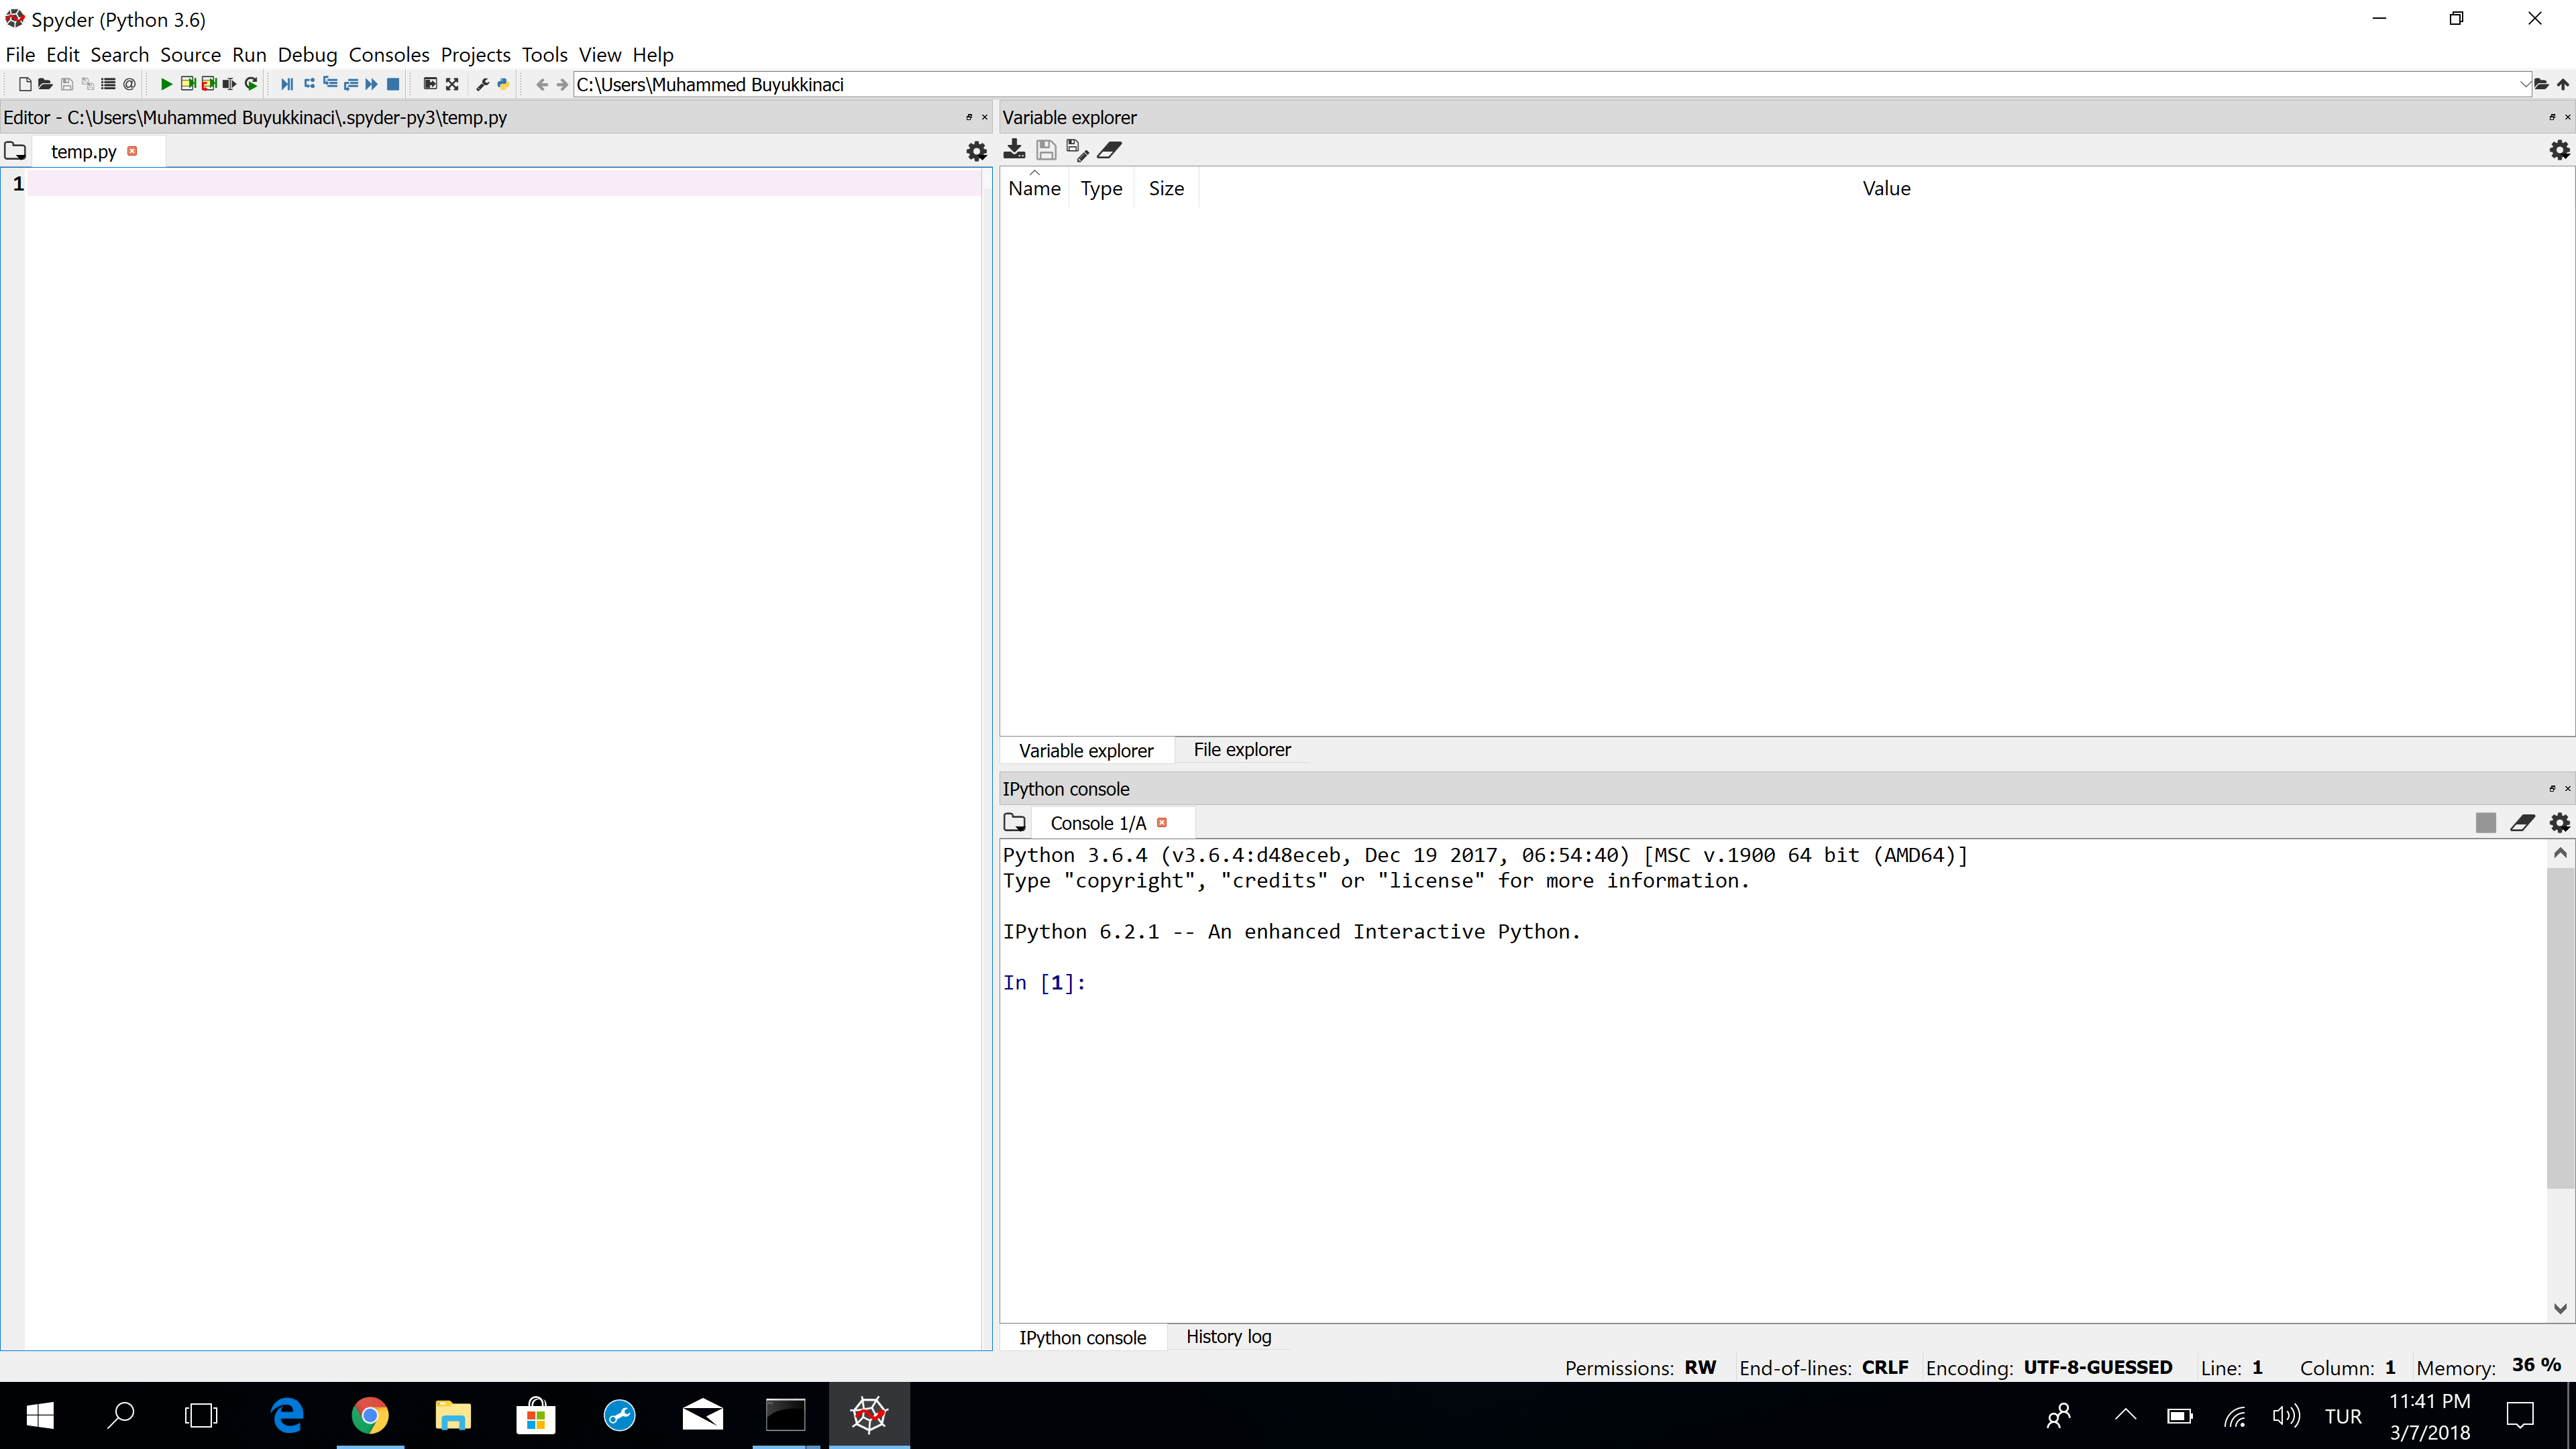Open the IPython console options gear
The image size is (2576, 1449).
point(2559,823)
